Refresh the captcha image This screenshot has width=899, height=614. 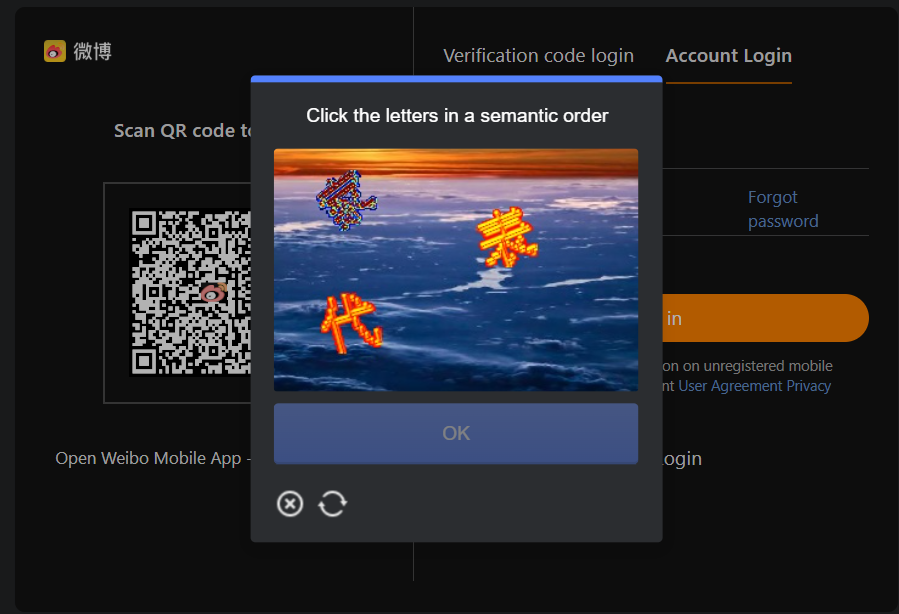(x=333, y=504)
